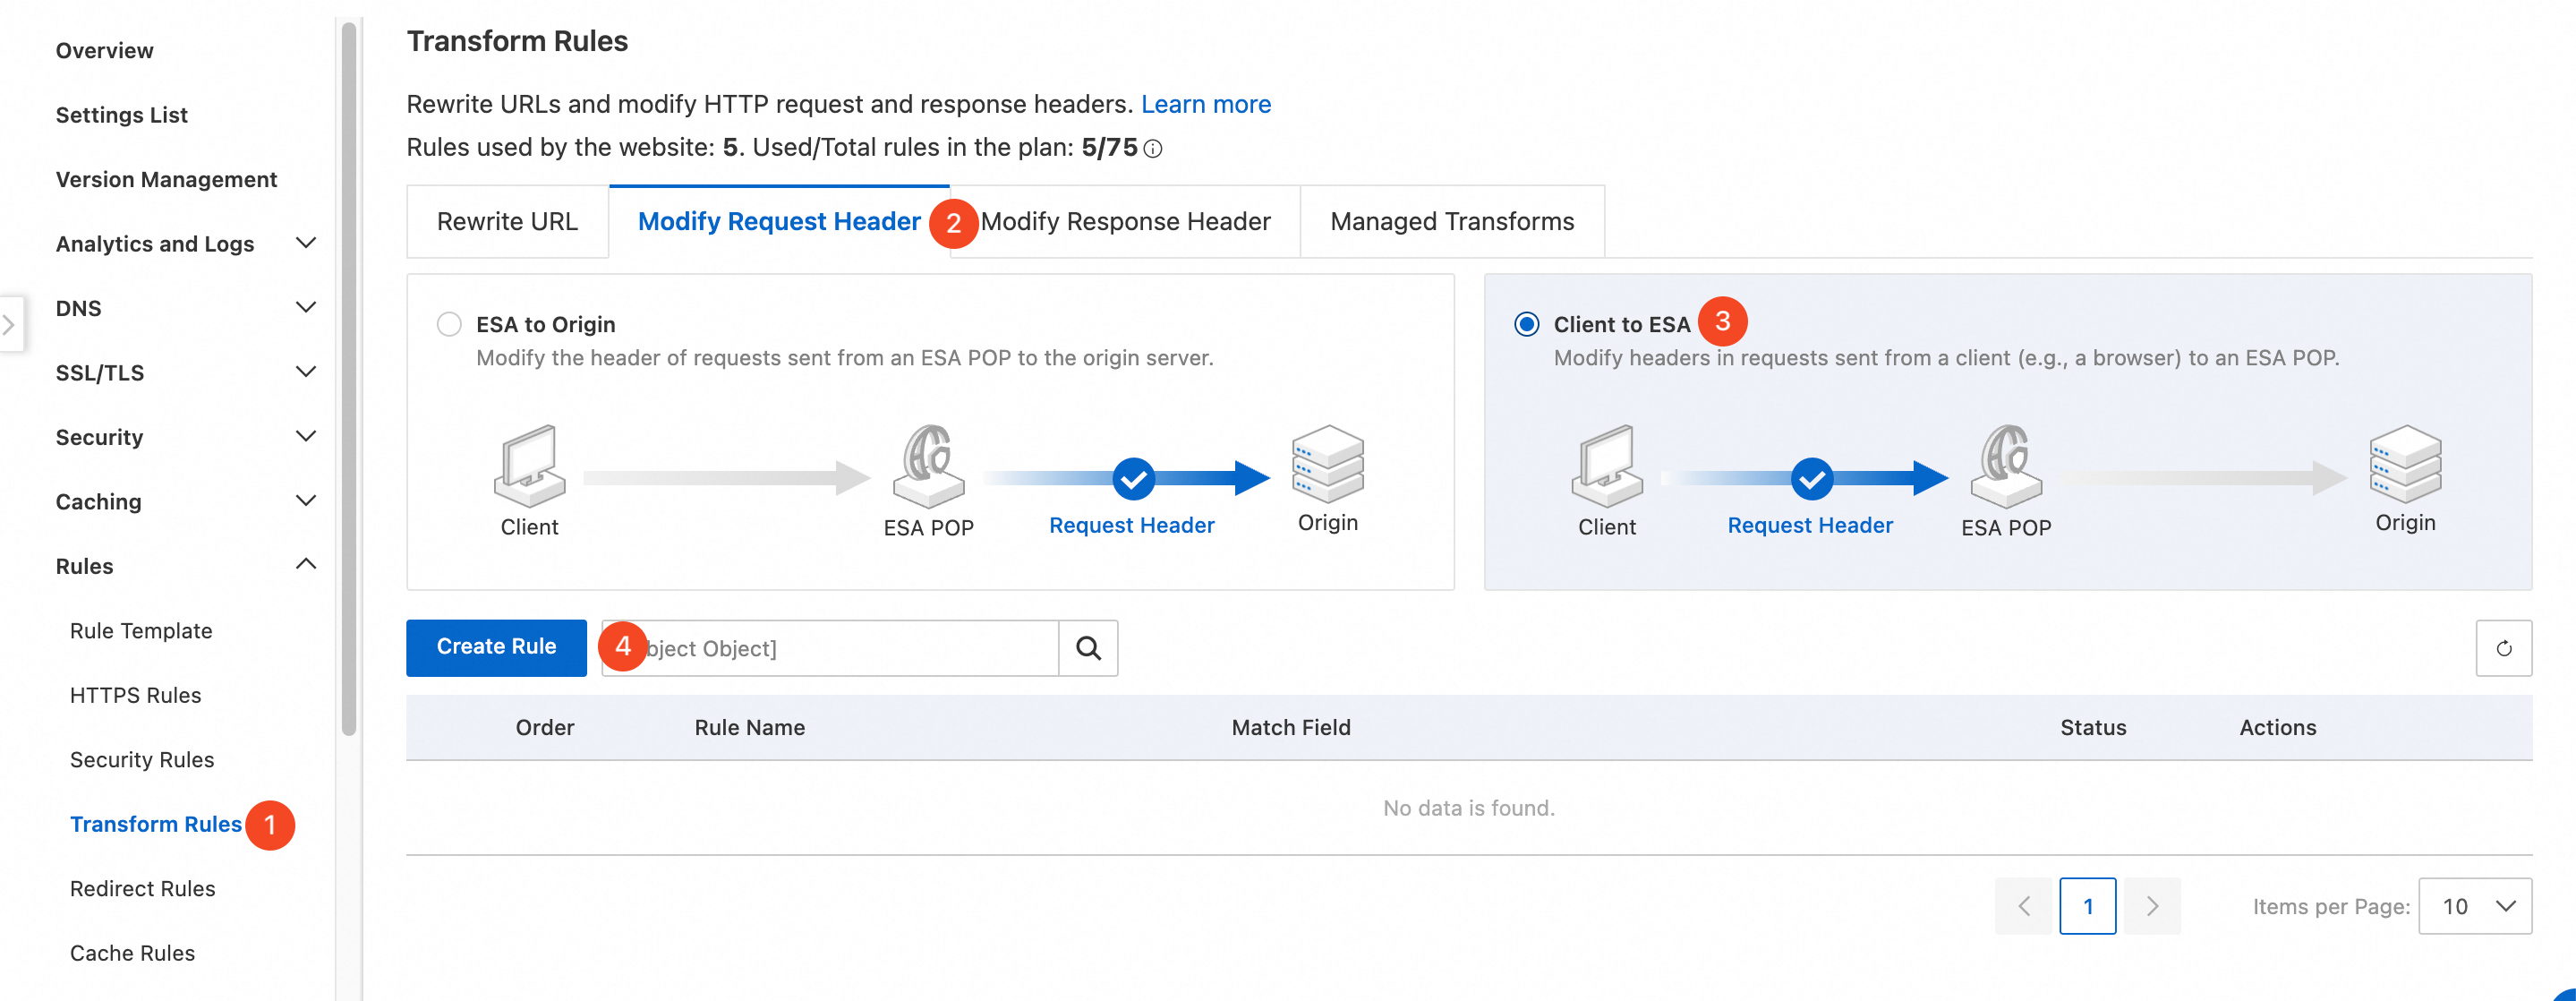Screen dimensions: 2576x1001
Task: Click the Request Header label in ESA to Origin card
Action: 1132,525
